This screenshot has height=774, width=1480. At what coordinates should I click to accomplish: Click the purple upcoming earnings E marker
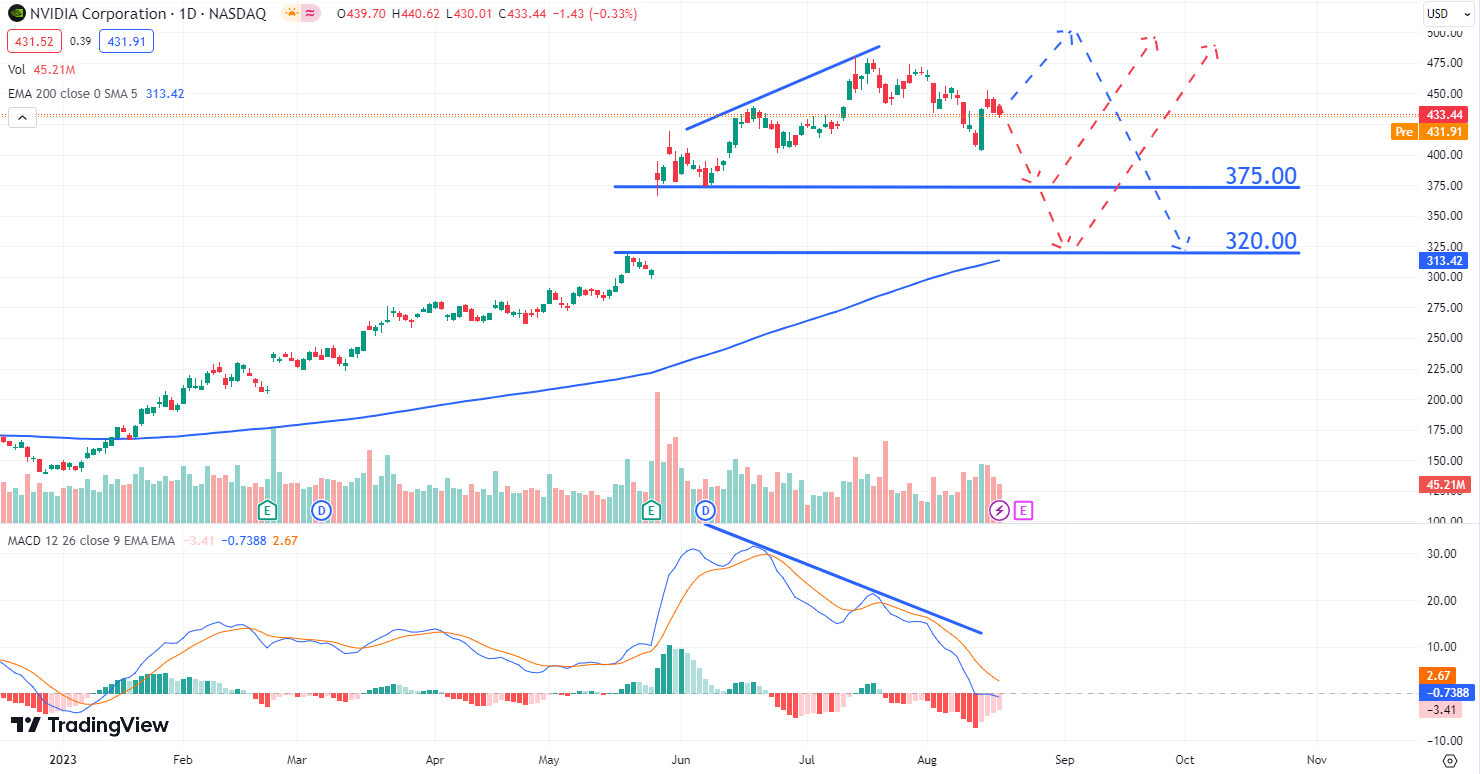tap(1023, 511)
